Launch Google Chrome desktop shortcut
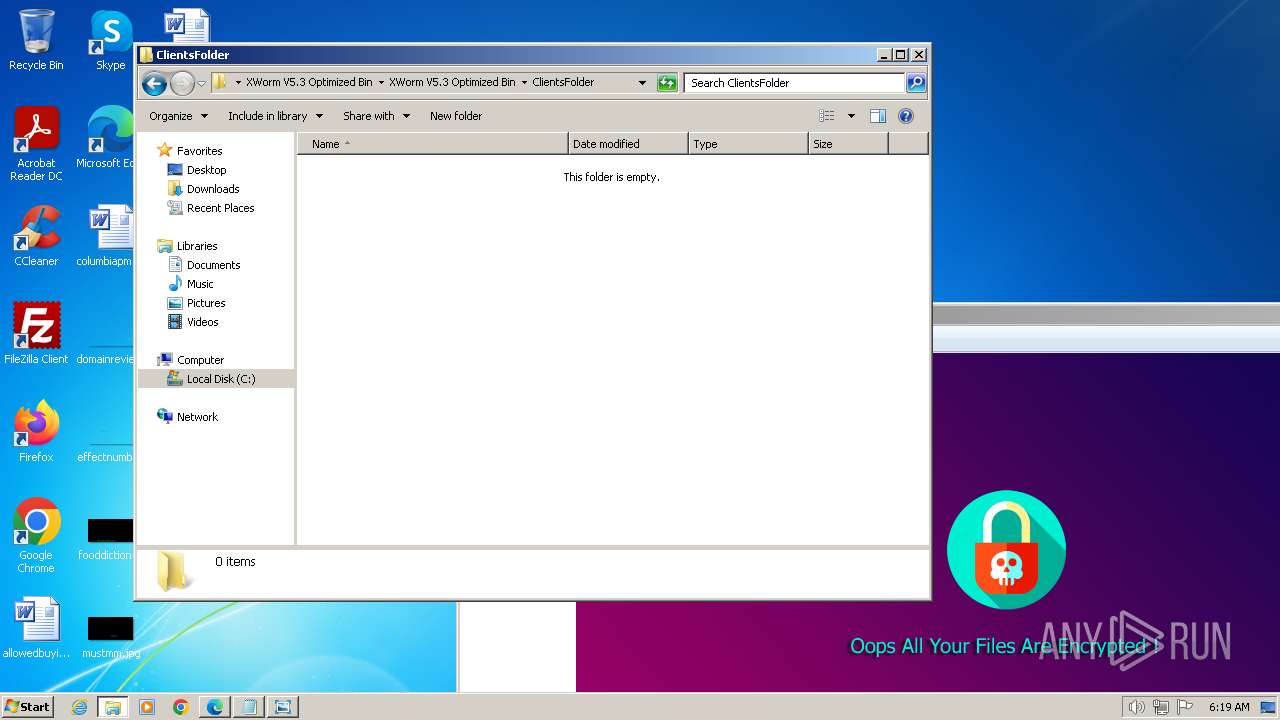 coord(36,536)
